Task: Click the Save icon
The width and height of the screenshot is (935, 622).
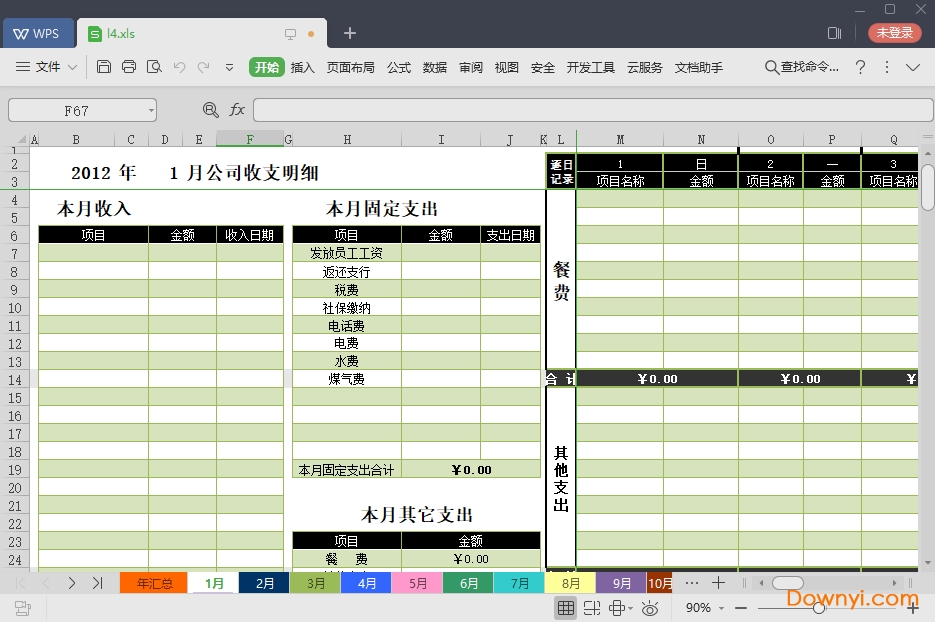Action: pyautogui.click(x=104, y=67)
